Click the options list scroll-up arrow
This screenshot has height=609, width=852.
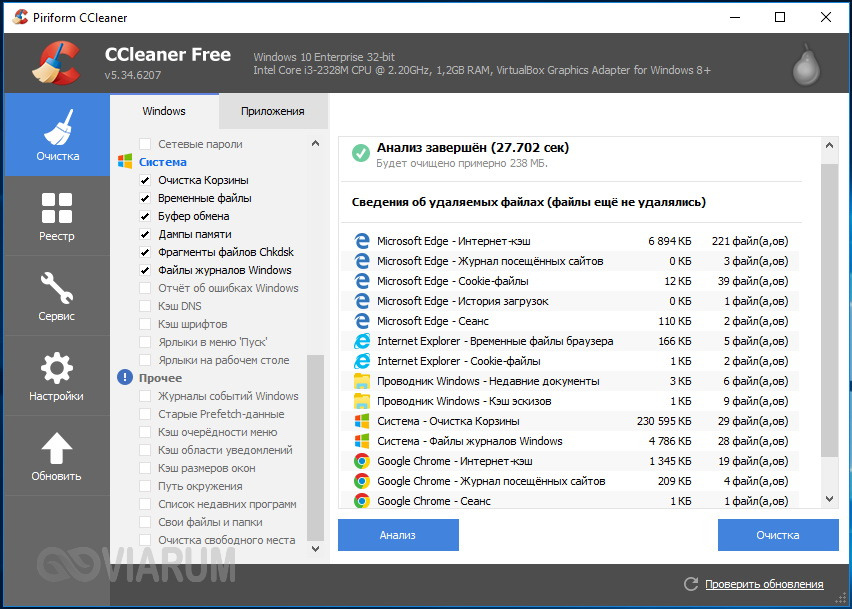pos(315,144)
